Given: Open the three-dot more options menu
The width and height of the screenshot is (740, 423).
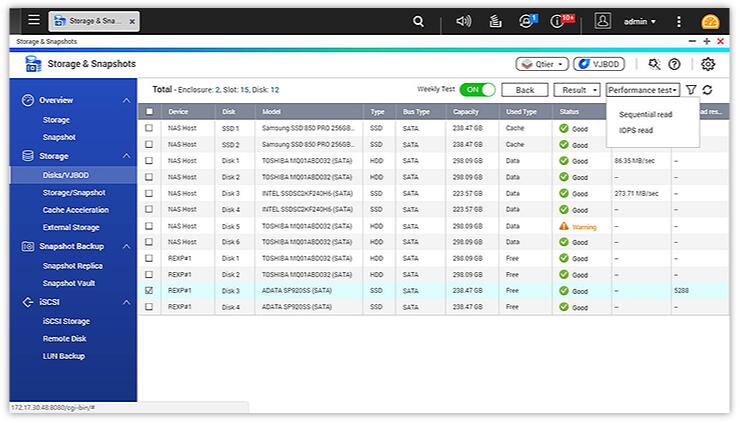Looking at the screenshot, I should click(678, 21).
